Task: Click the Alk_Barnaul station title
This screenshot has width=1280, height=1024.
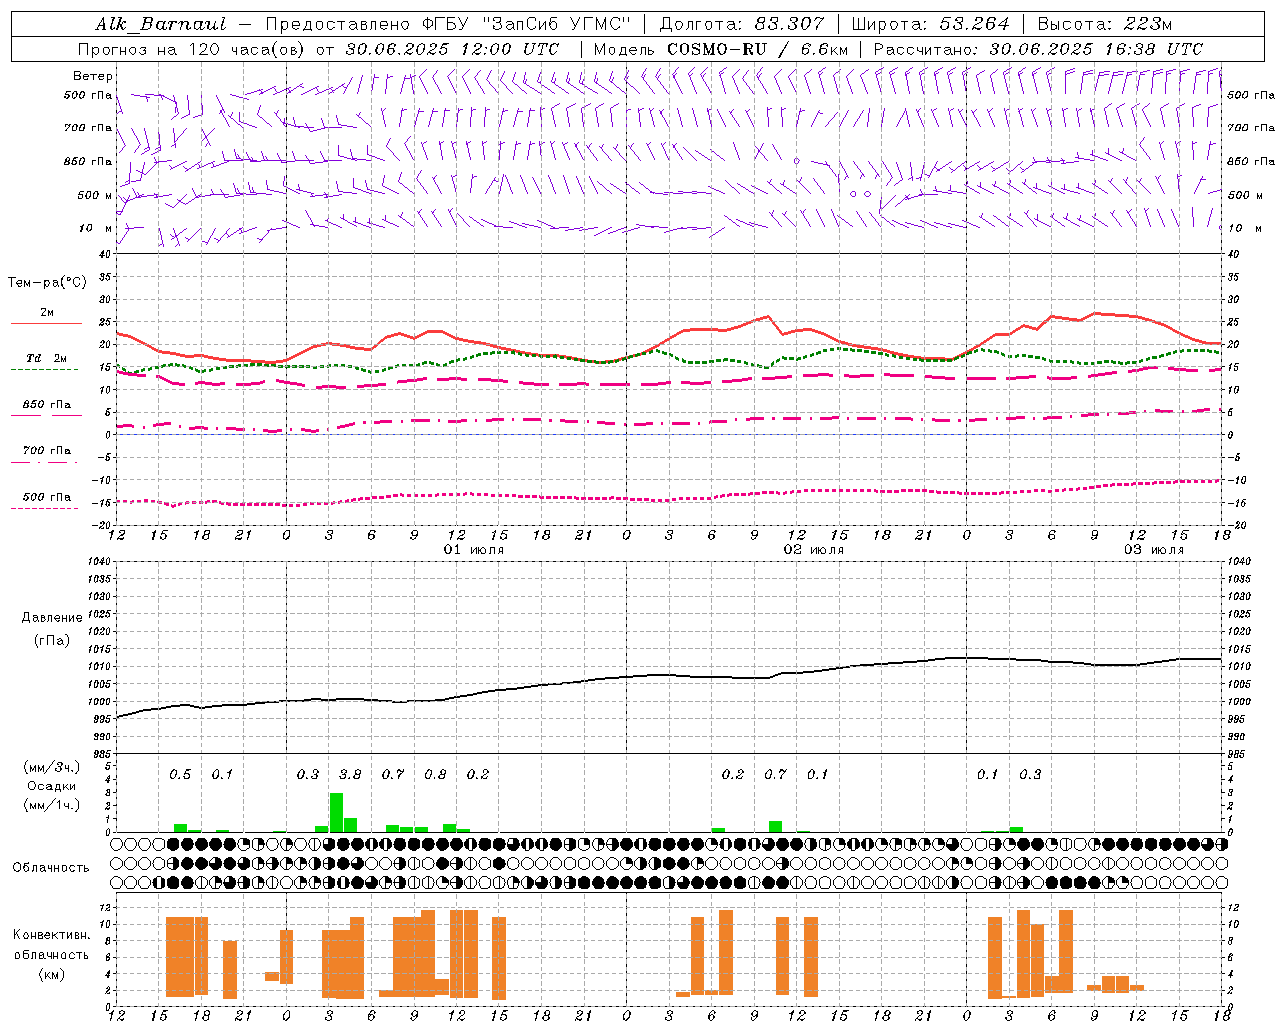Action: tap(160, 24)
